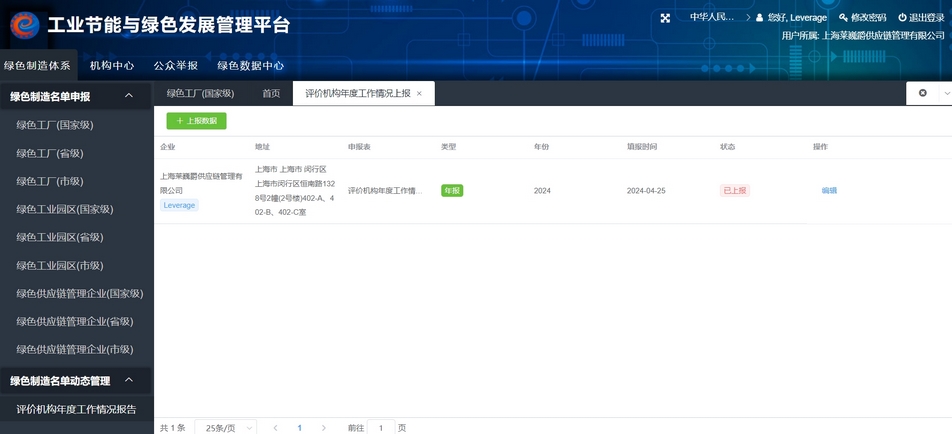Go to next page arrow
The height and width of the screenshot is (434, 952).
324,428
